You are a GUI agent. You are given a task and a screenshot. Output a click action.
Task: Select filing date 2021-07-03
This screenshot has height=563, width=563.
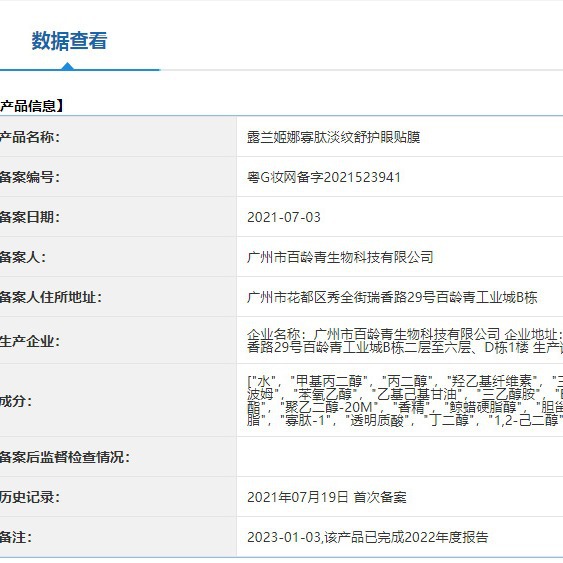(x=284, y=217)
